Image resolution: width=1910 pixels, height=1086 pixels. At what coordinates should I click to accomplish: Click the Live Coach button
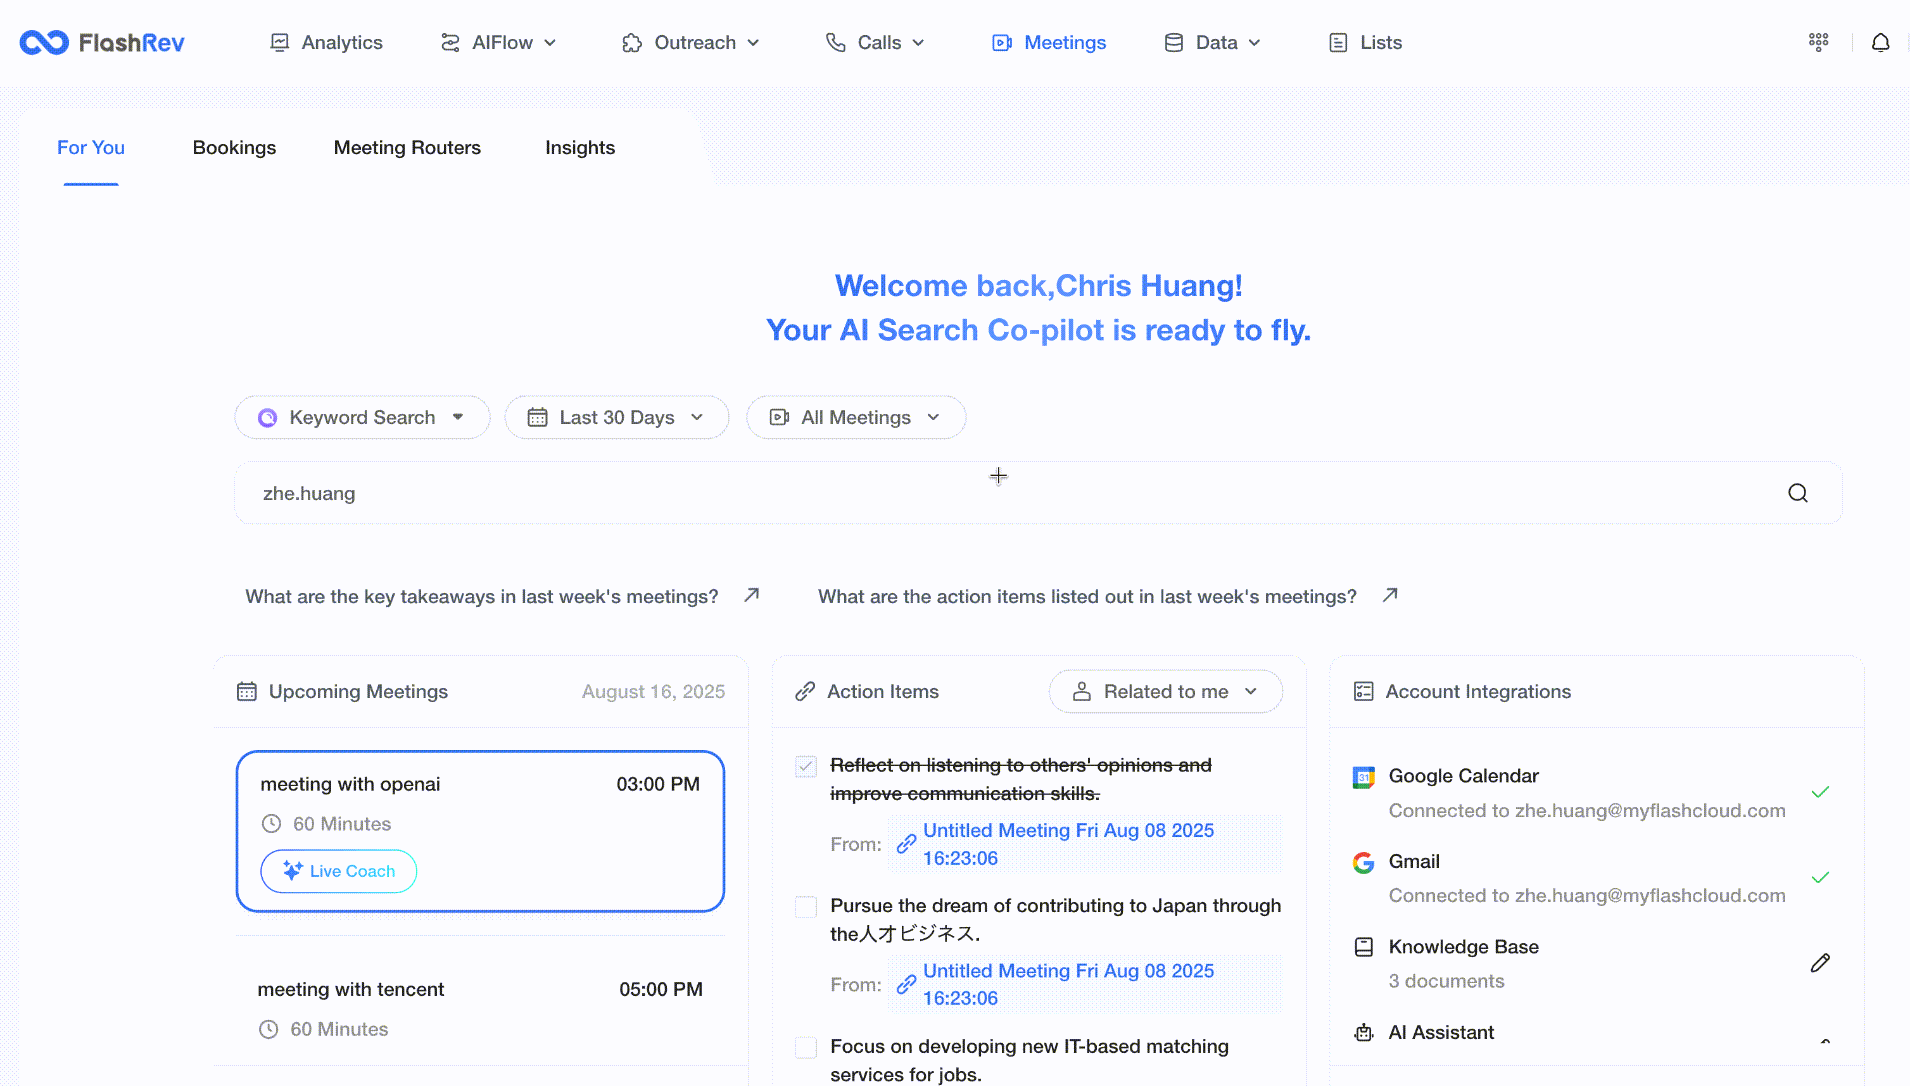click(339, 871)
